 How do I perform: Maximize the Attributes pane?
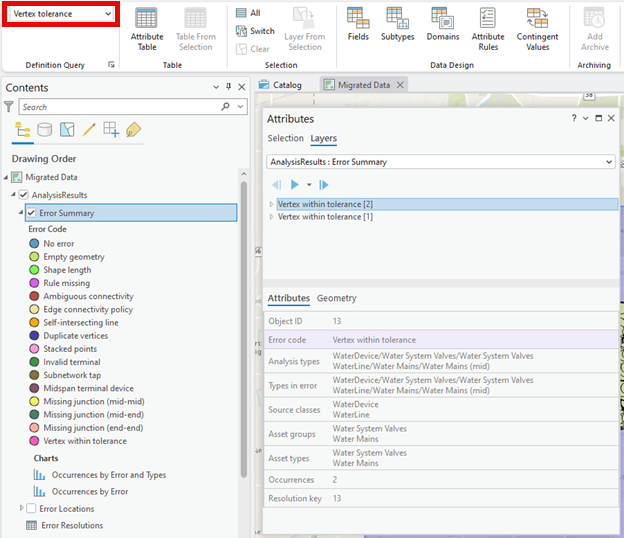click(598, 118)
